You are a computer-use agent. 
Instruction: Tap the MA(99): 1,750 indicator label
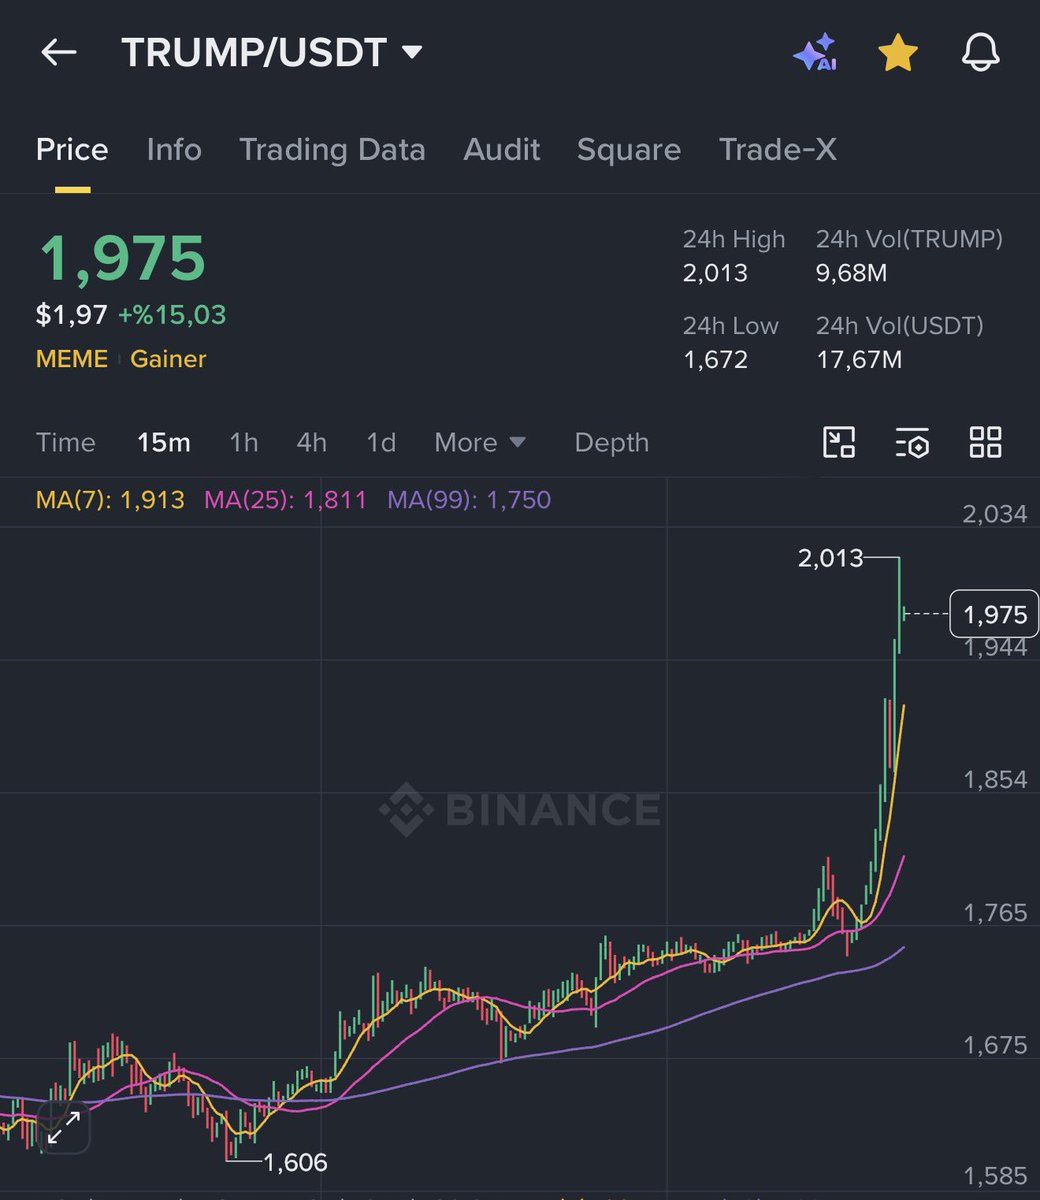coord(469,499)
